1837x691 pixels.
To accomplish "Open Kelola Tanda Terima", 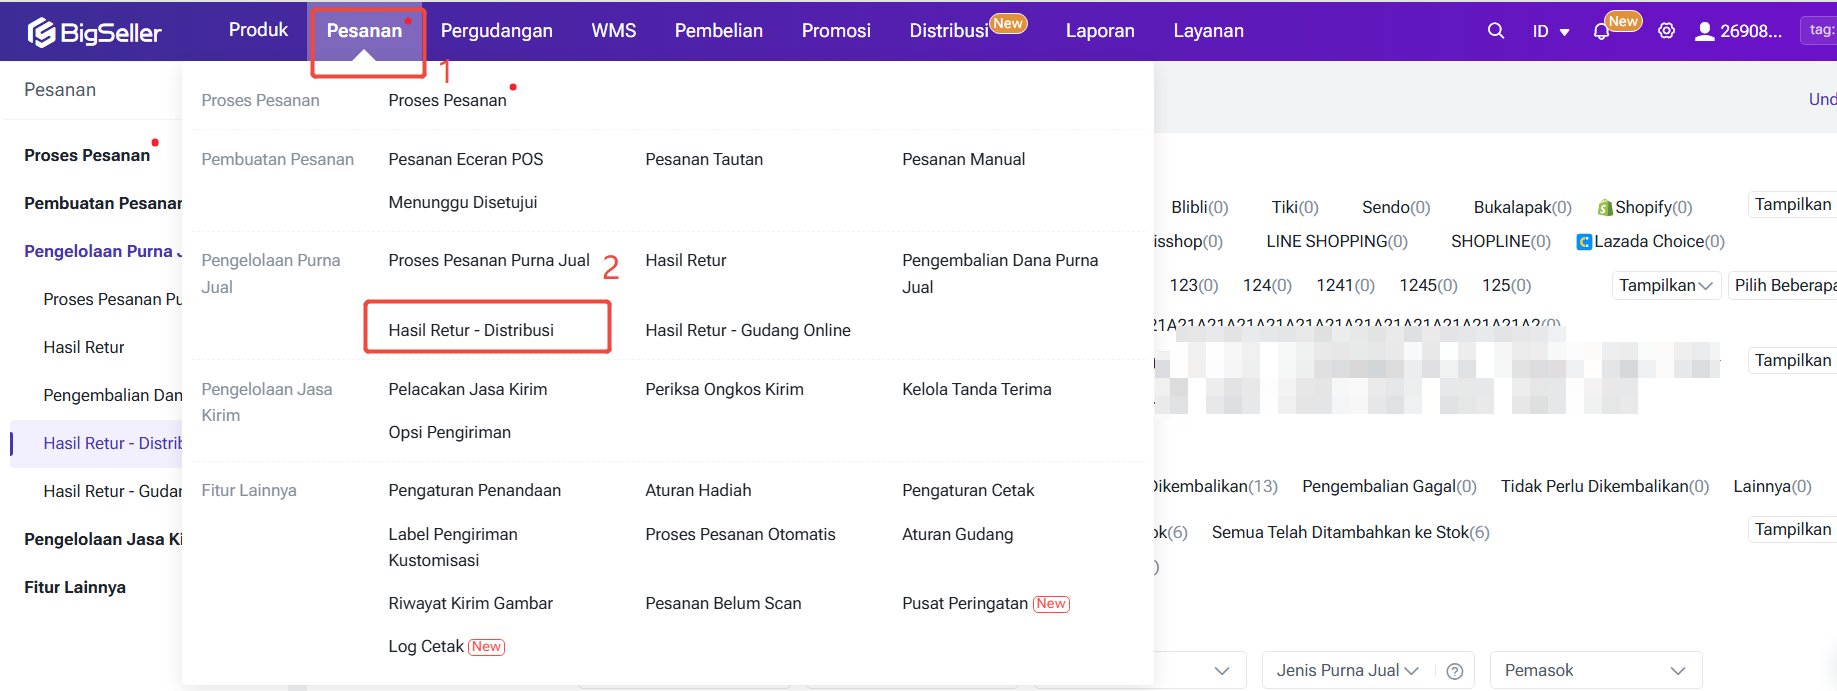I will [977, 389].
